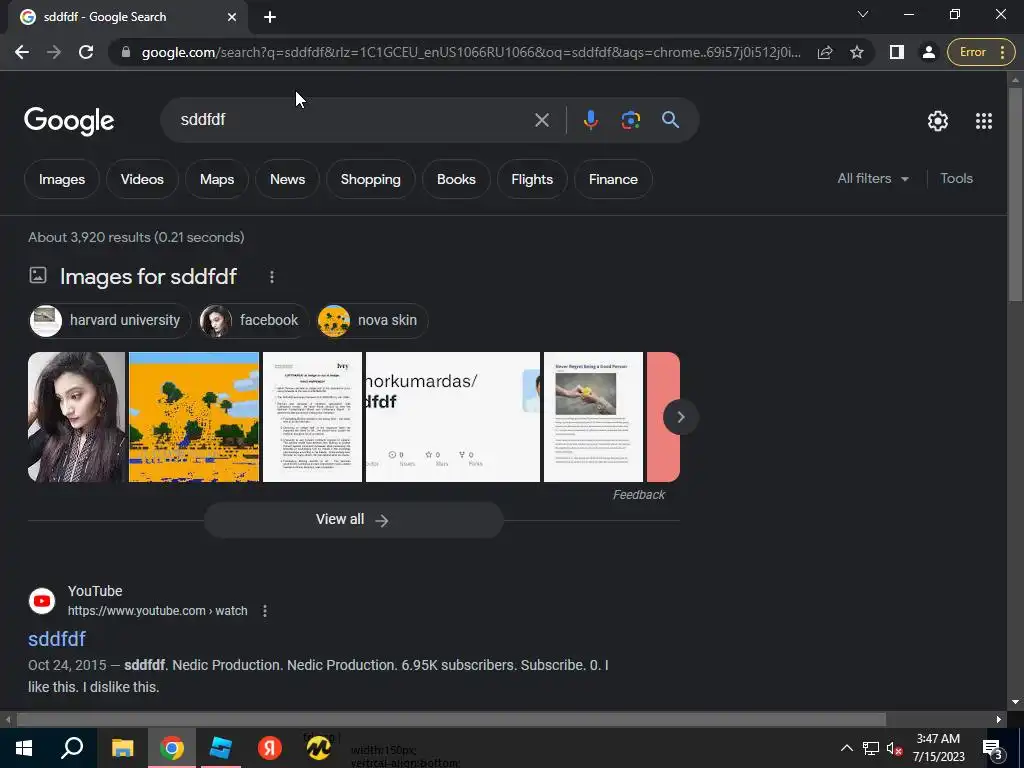
Task: Reload the page with refresh icon
Action: (86, 52)
